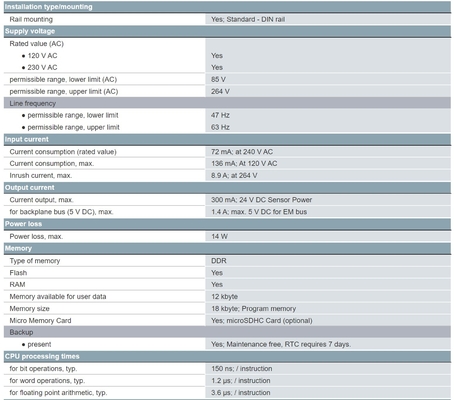454x400 pixels.
Task: Select the 'RAM' row label
Action: click(x=17, y=284)
